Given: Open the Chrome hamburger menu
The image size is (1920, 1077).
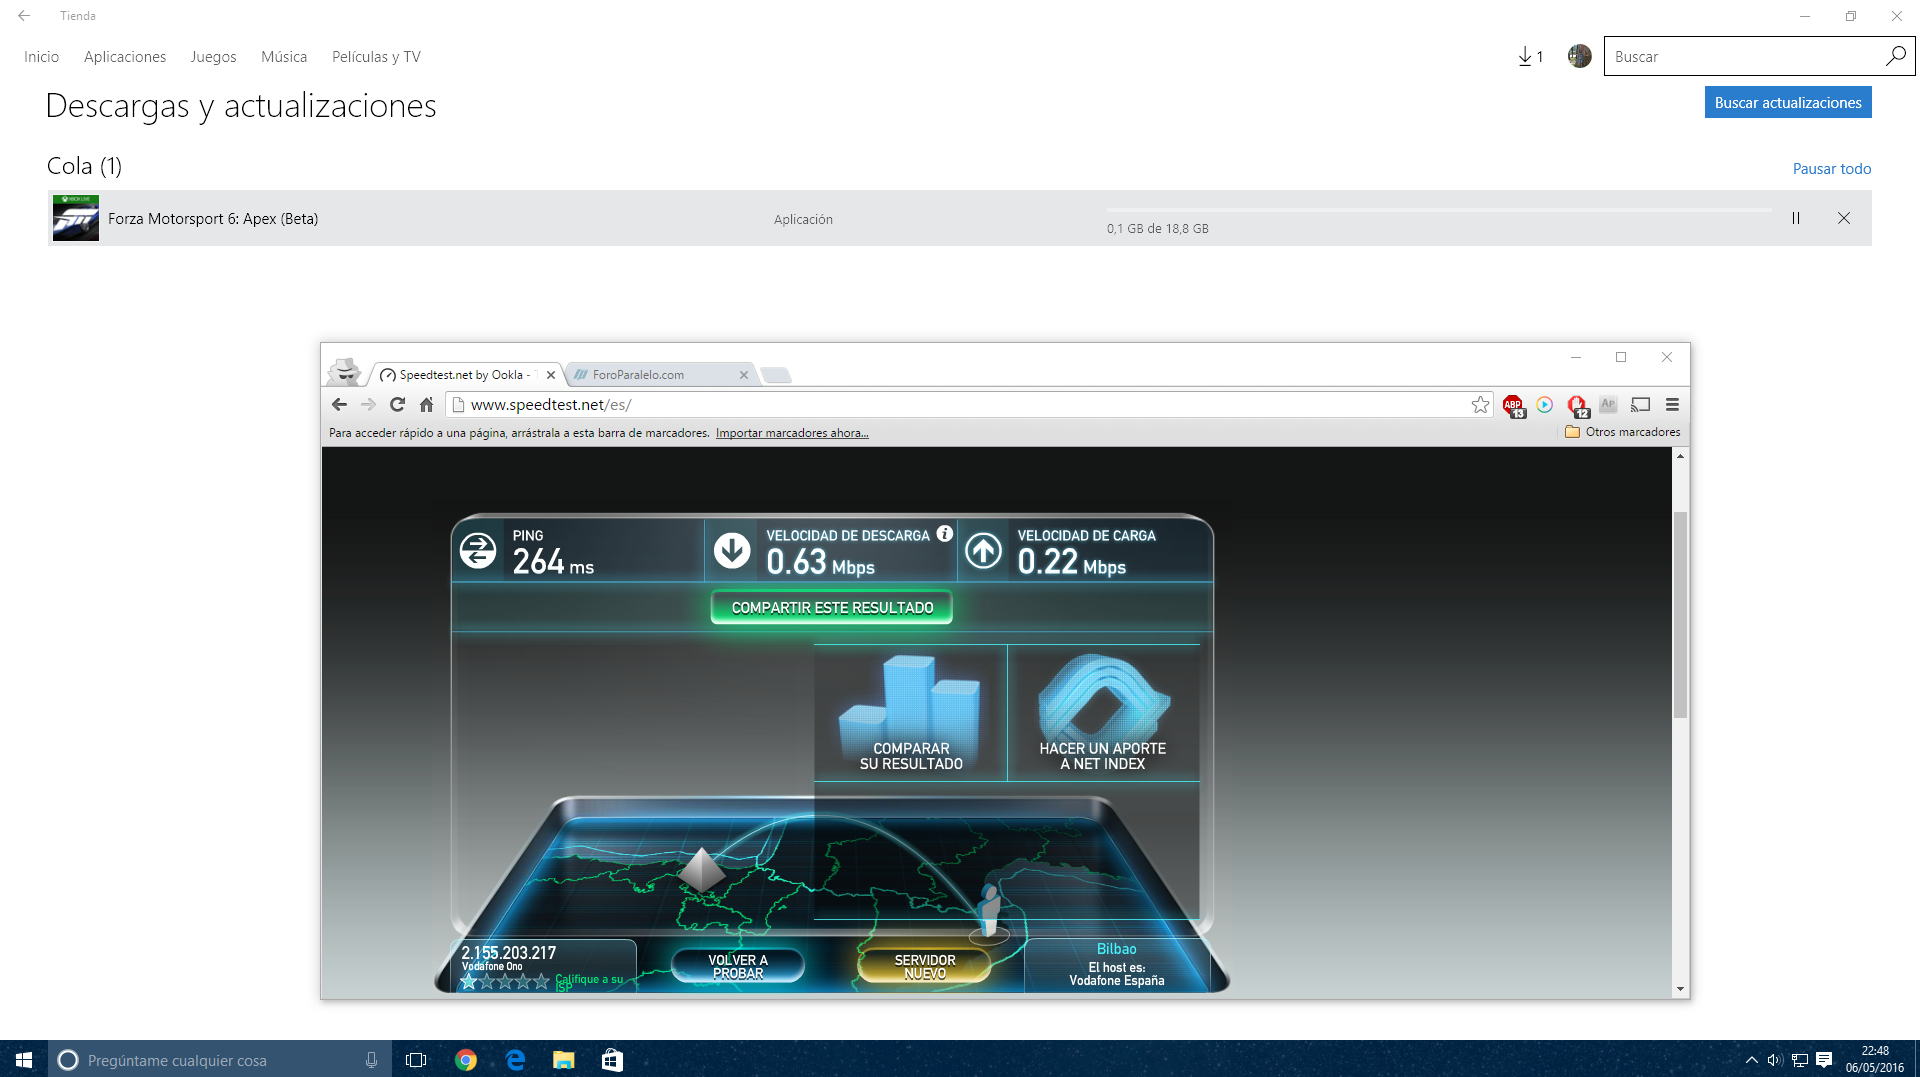Looking at the screenshot, I should (1672, 404).
